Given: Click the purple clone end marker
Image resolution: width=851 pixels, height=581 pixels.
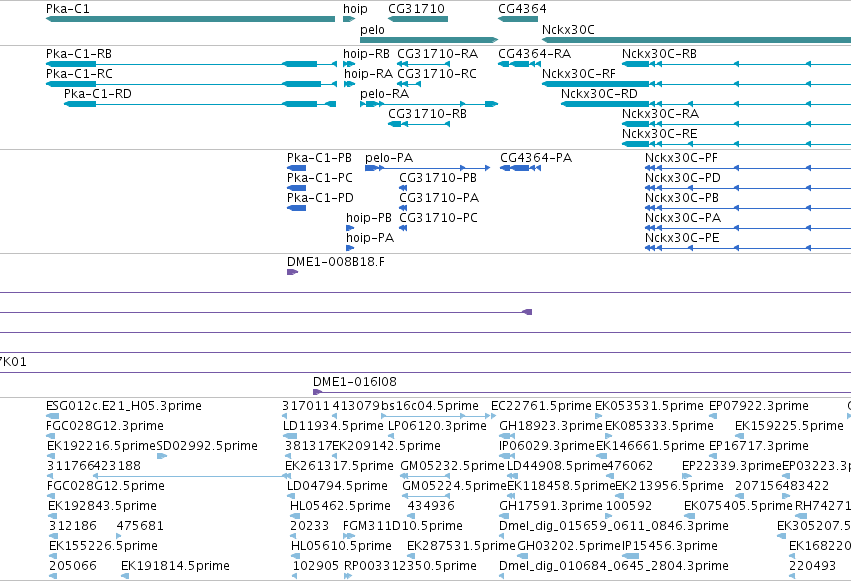Looking at the screenshot, I should point(527,312).
